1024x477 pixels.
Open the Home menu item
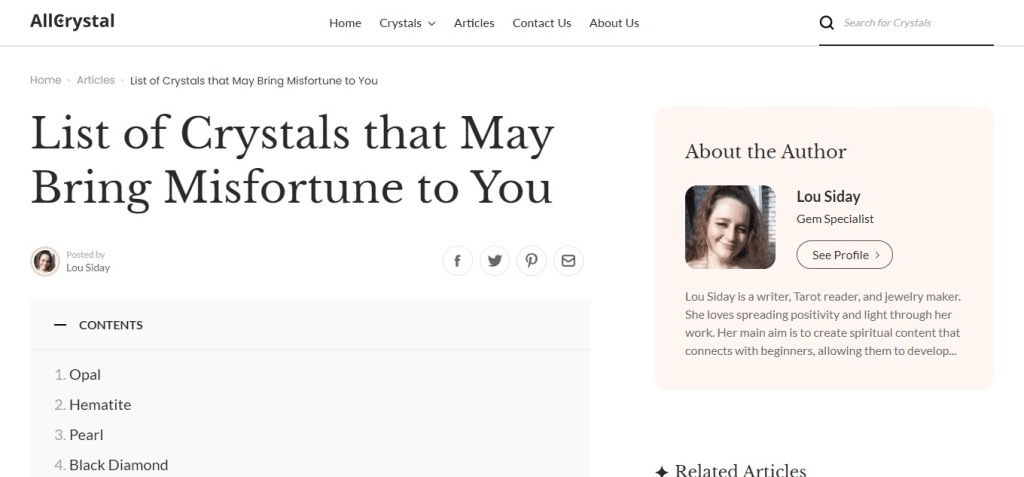tap(345, 23)
